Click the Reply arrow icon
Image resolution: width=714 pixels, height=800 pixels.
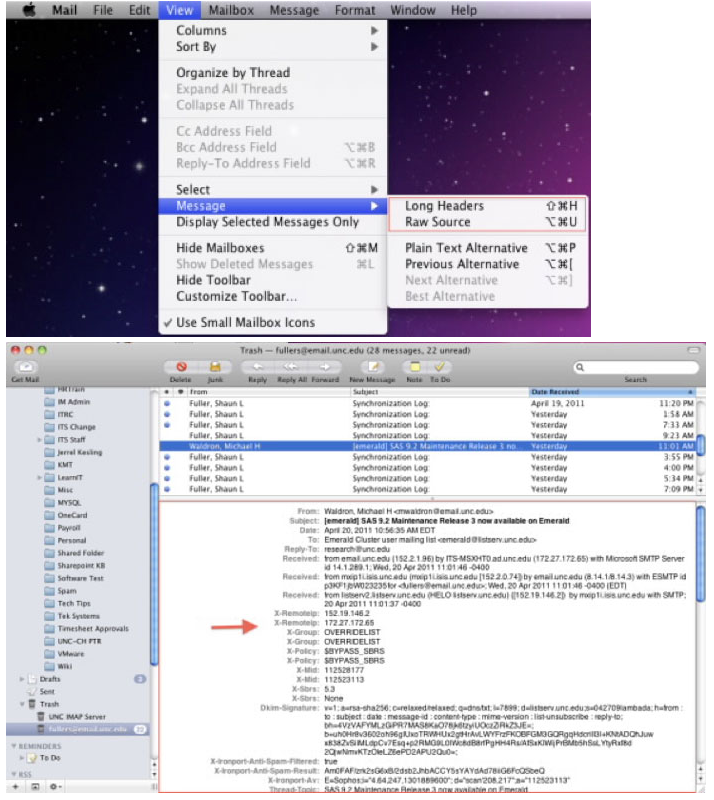pyautogui.click(x=258, y=367)
